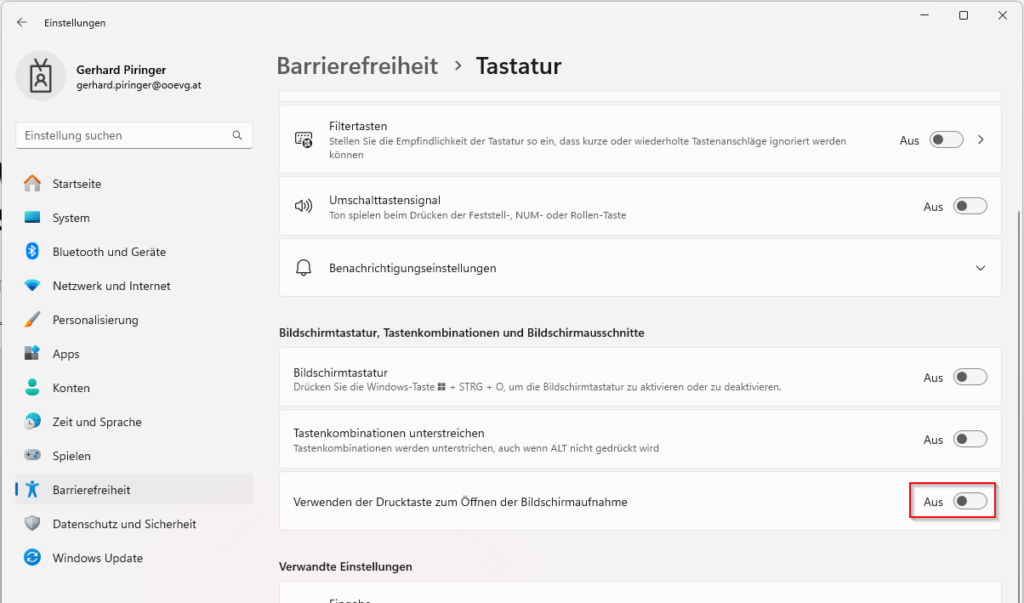Open the Apps settings category
The height and width of the screenshot is (603, 1024).
click(x=66, y=354)
